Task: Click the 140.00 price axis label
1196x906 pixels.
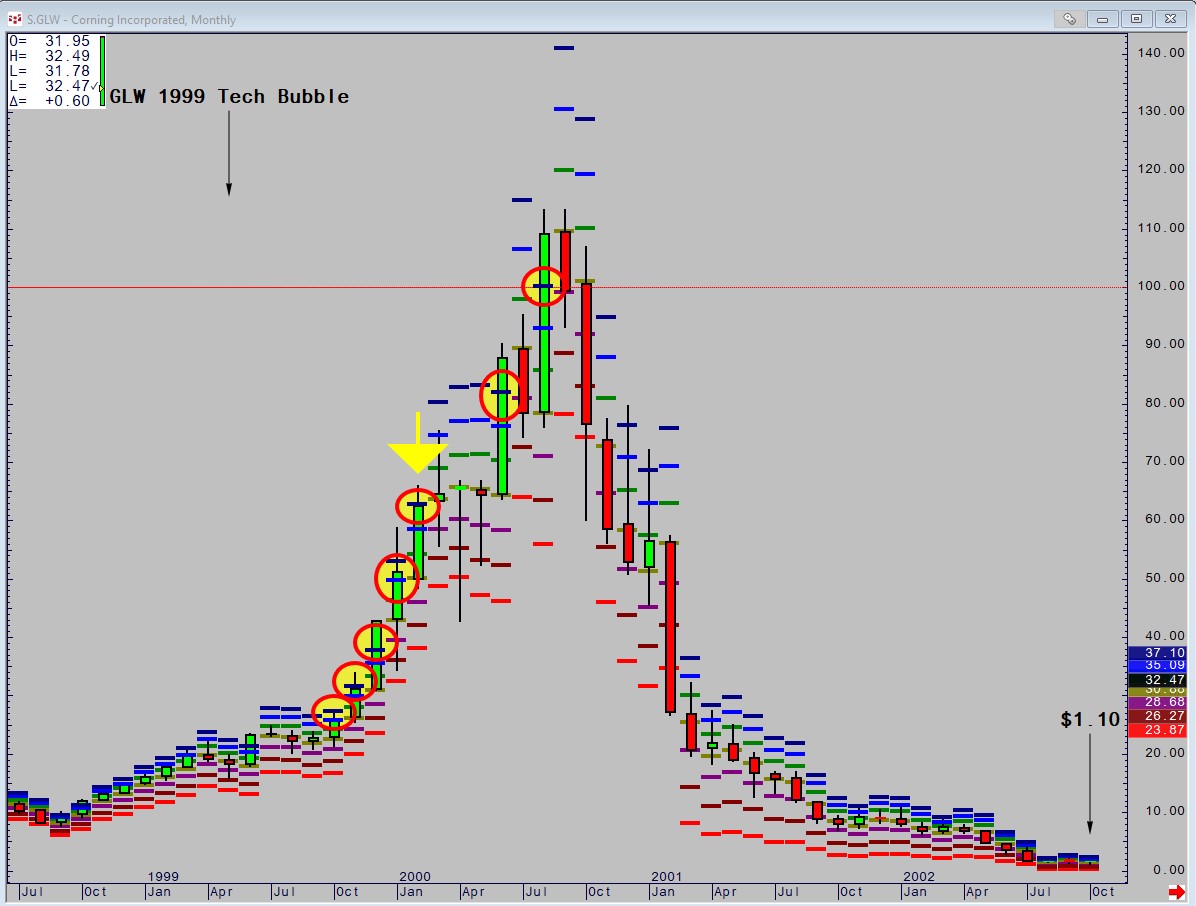Action: point(1161,53)
